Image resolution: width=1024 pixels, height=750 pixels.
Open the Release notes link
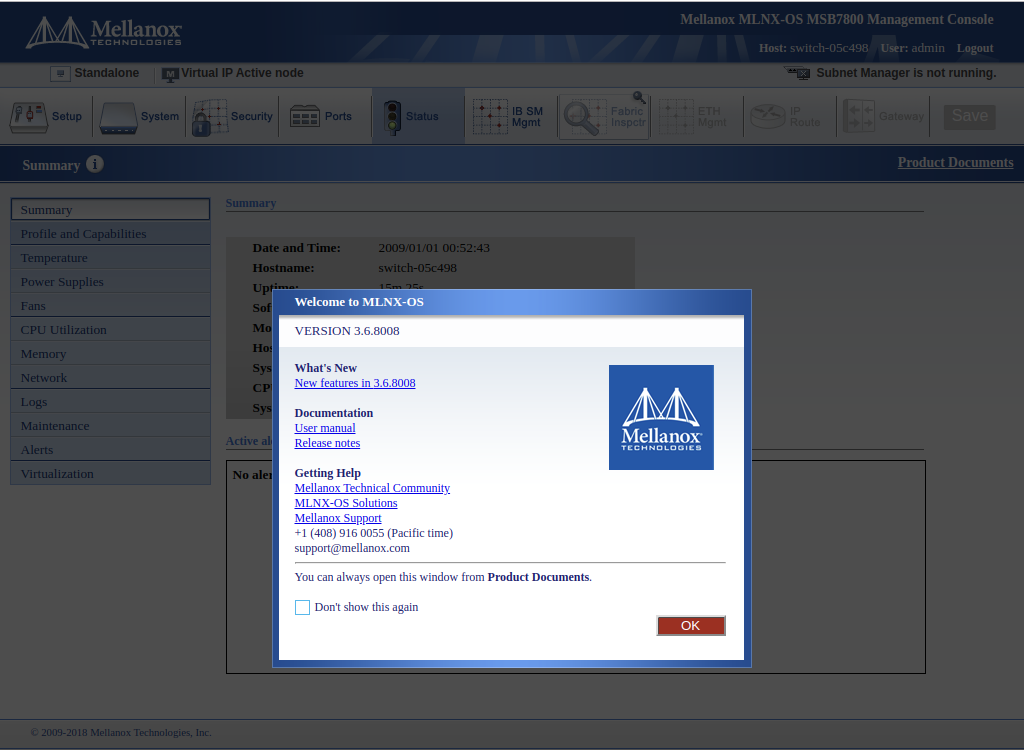click(327, 443)
